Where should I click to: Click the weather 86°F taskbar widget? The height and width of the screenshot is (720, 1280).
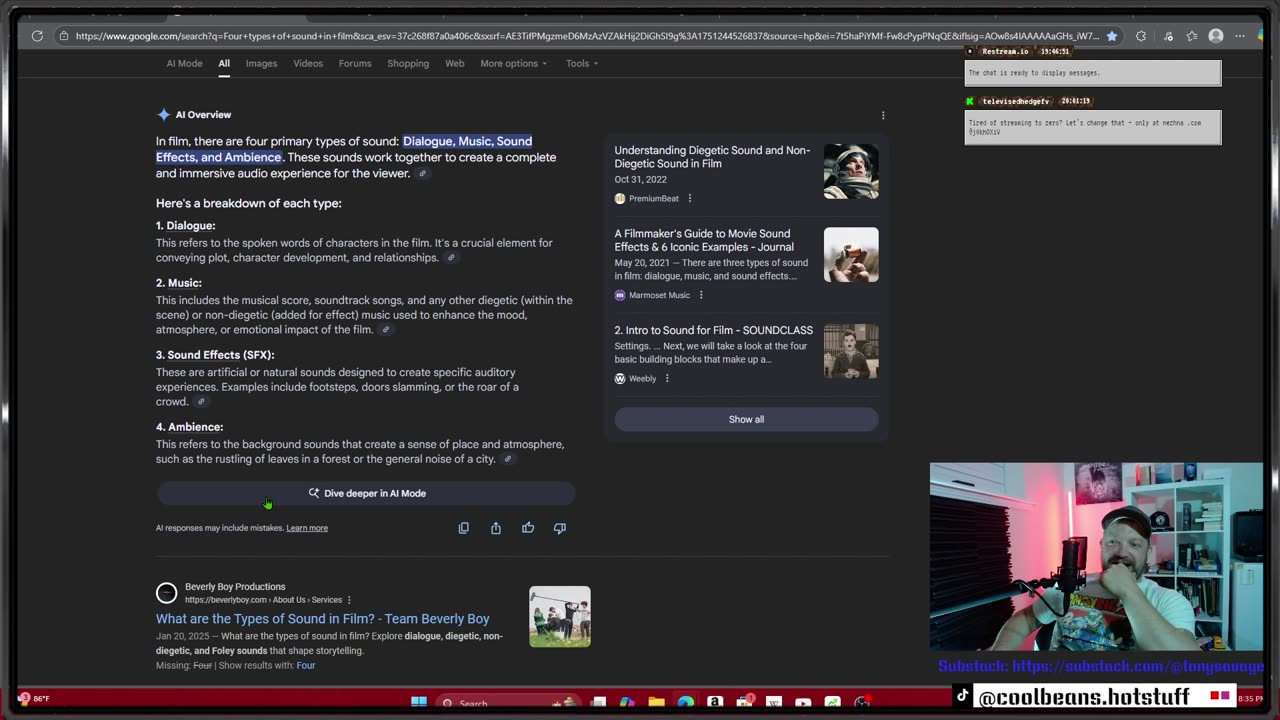click(x=34, y=698)
